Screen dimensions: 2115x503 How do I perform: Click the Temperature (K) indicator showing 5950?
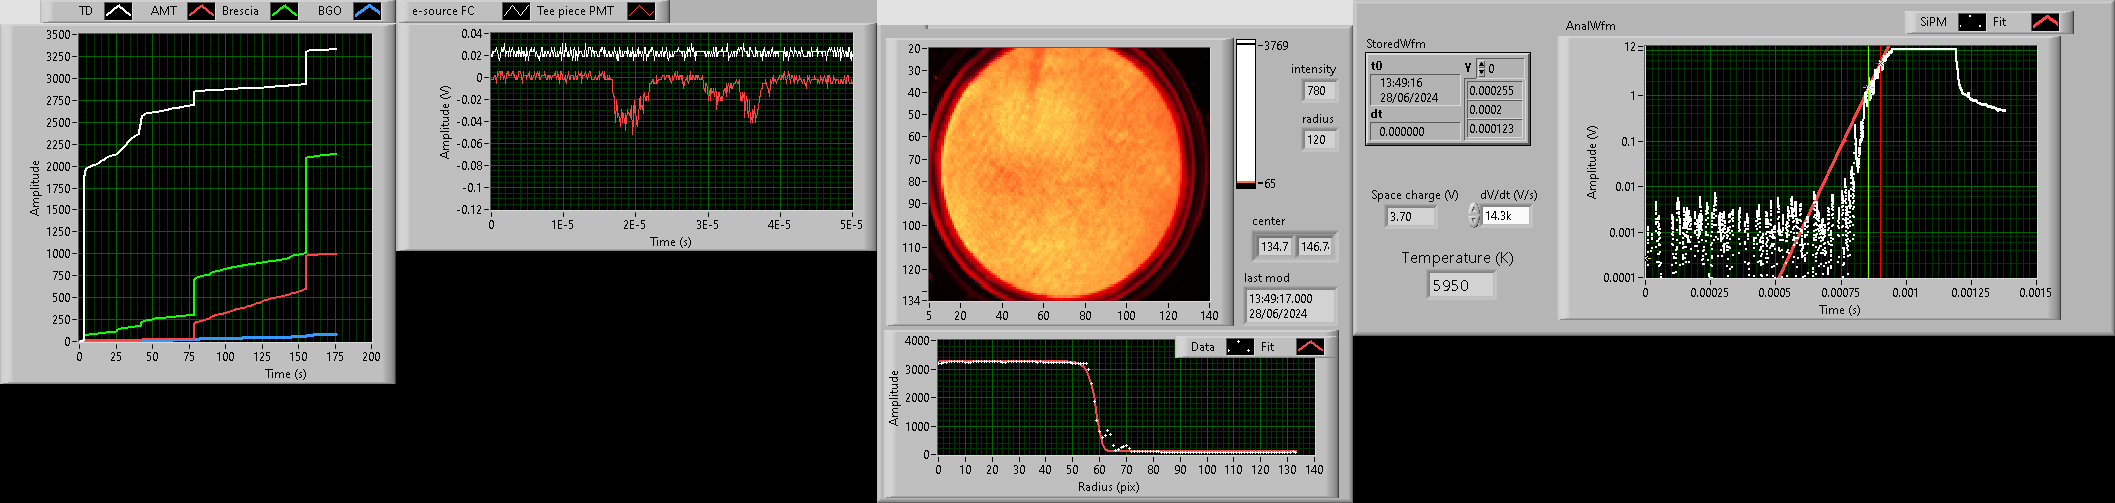(x=1460, y=285)
